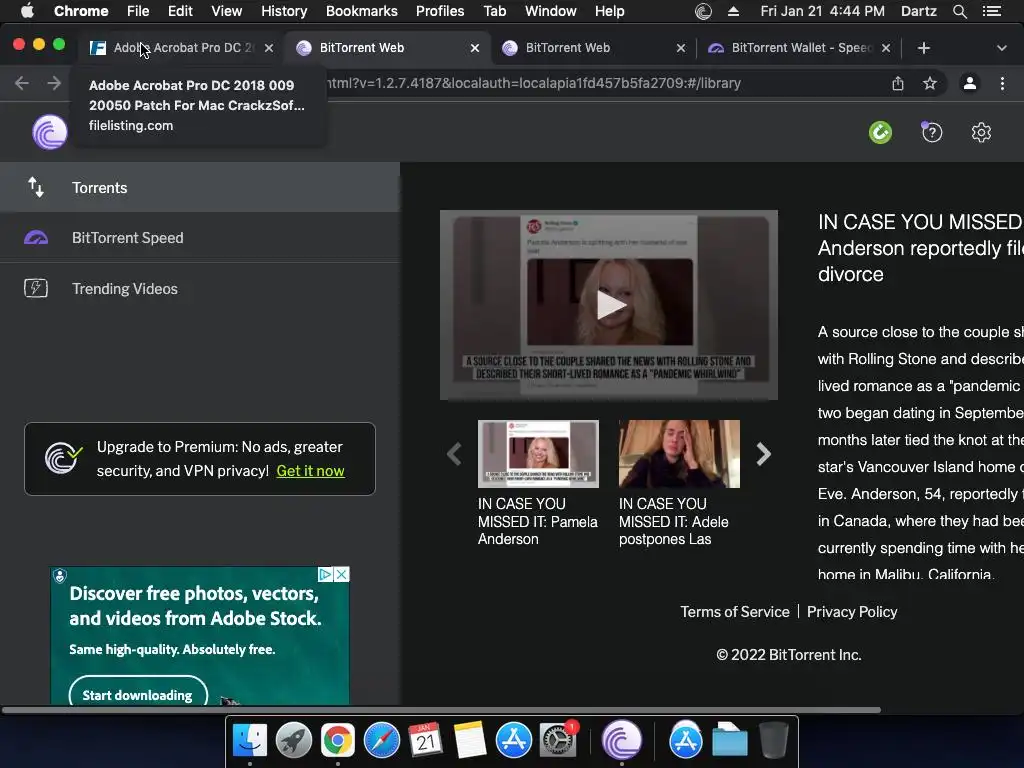Click the 'Get it now' premium link
Screen dimensions: 1024x768
310,471
